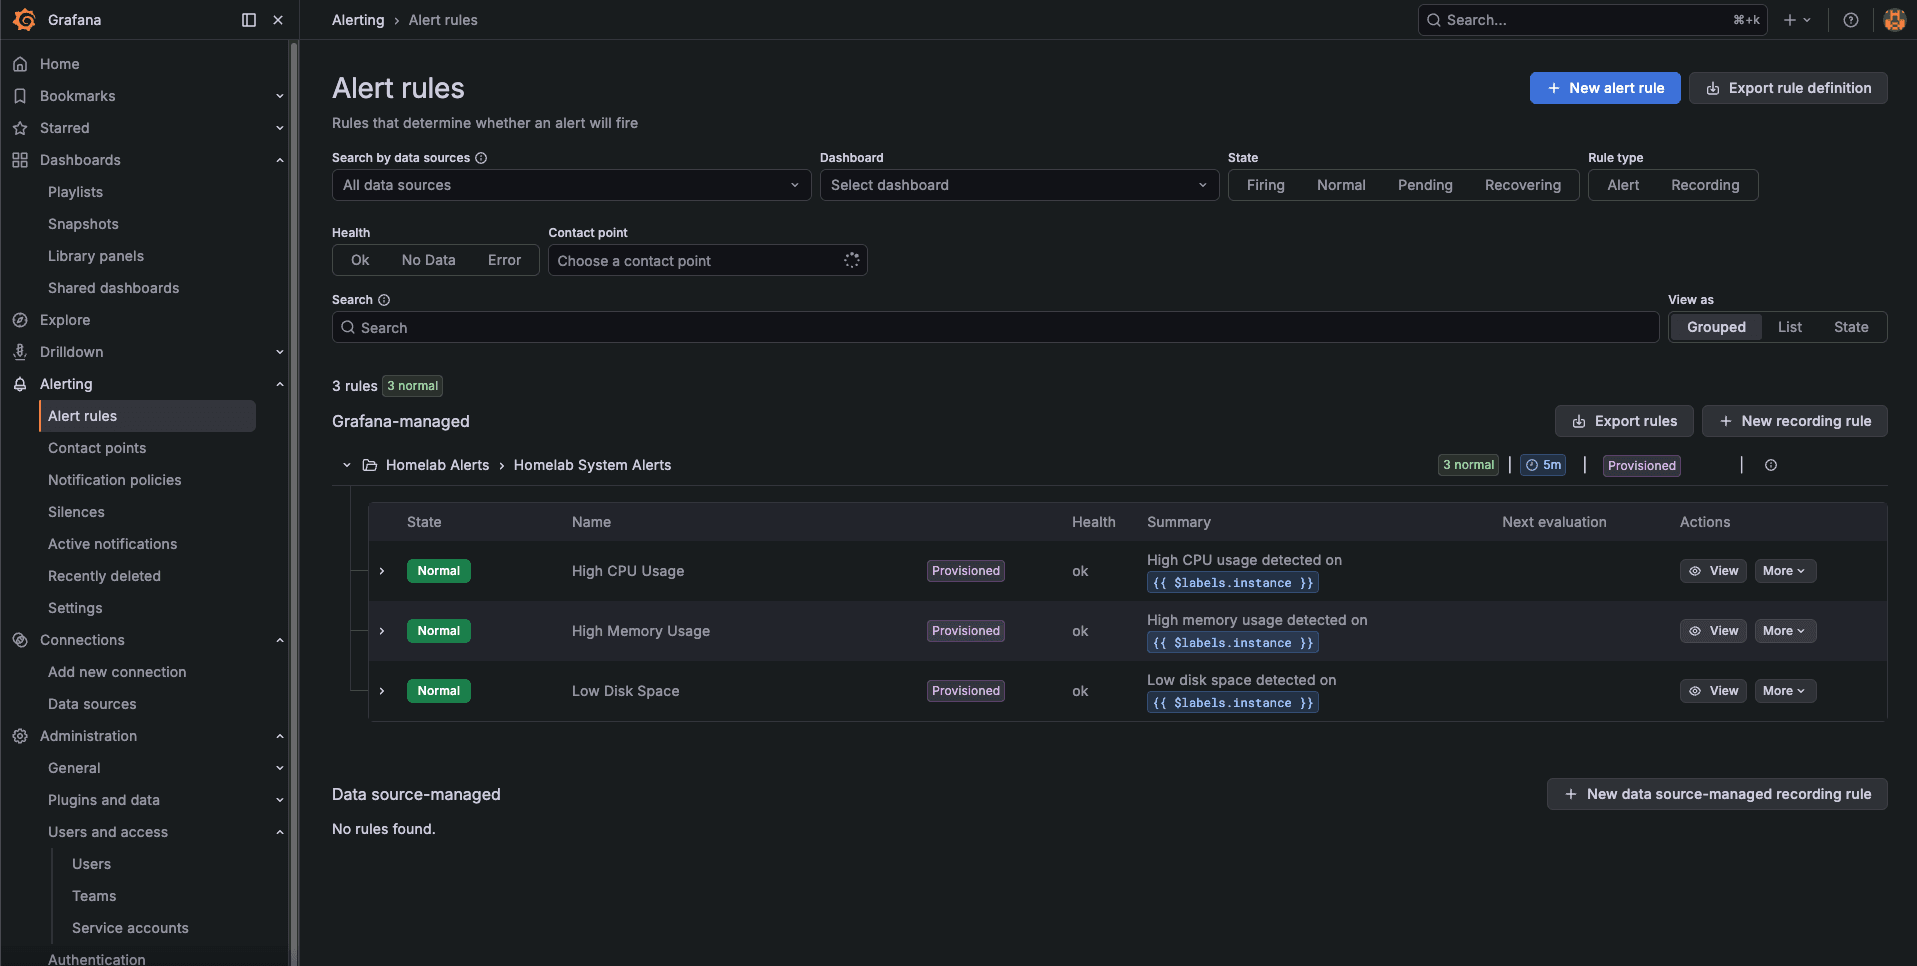
Task: Open the user avatar menu
Action: pos(1894,20)
